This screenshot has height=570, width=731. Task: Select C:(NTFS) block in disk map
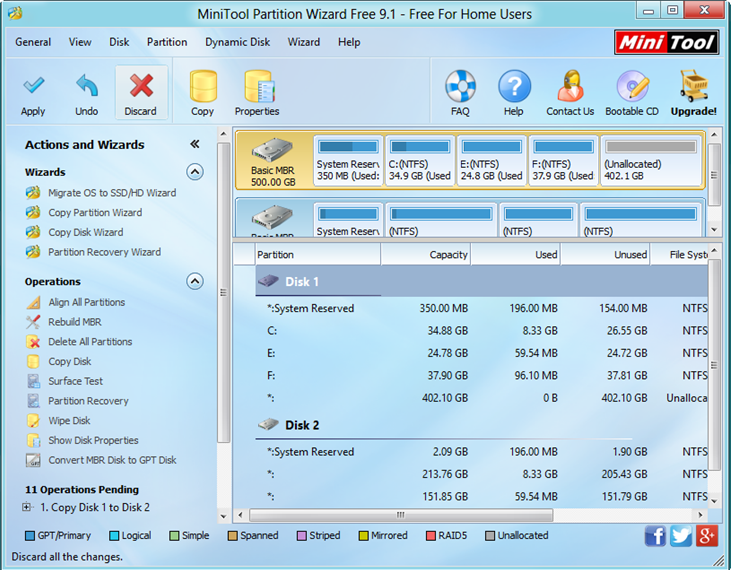(x=420, y=161)
